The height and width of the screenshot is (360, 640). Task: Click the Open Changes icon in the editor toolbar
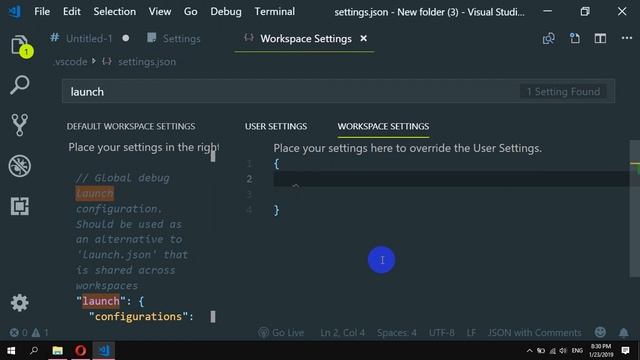[x=549, y=38]
